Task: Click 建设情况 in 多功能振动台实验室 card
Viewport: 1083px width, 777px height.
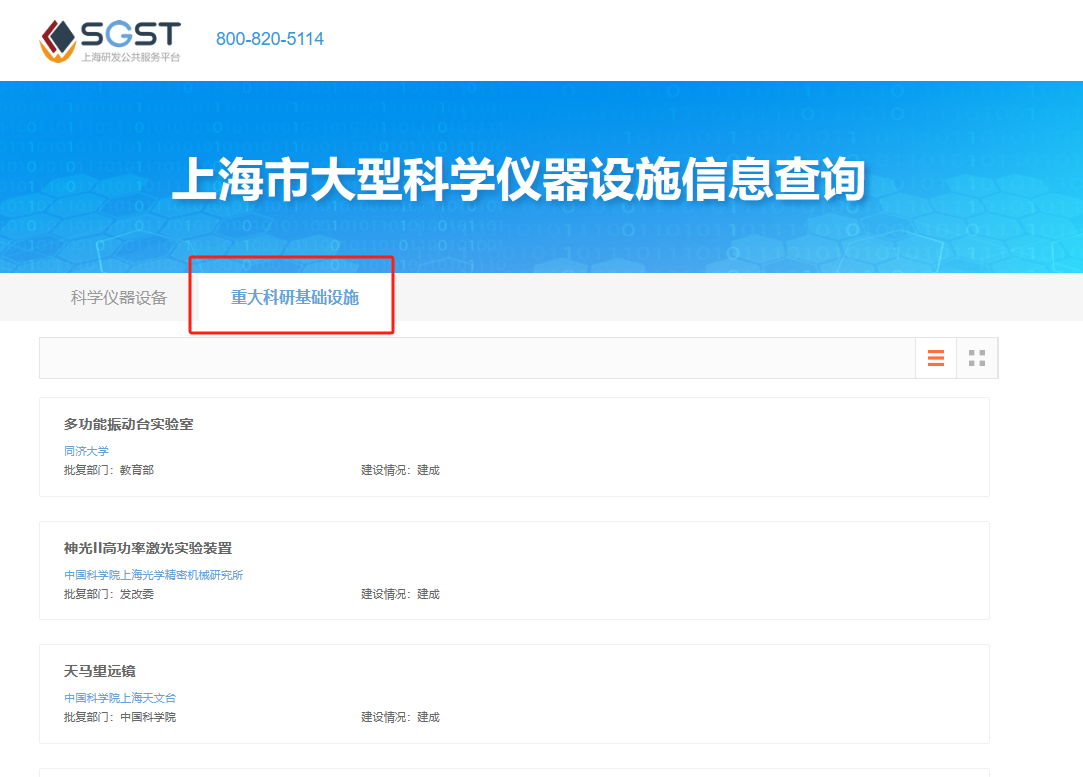Action: coord(401,470)
